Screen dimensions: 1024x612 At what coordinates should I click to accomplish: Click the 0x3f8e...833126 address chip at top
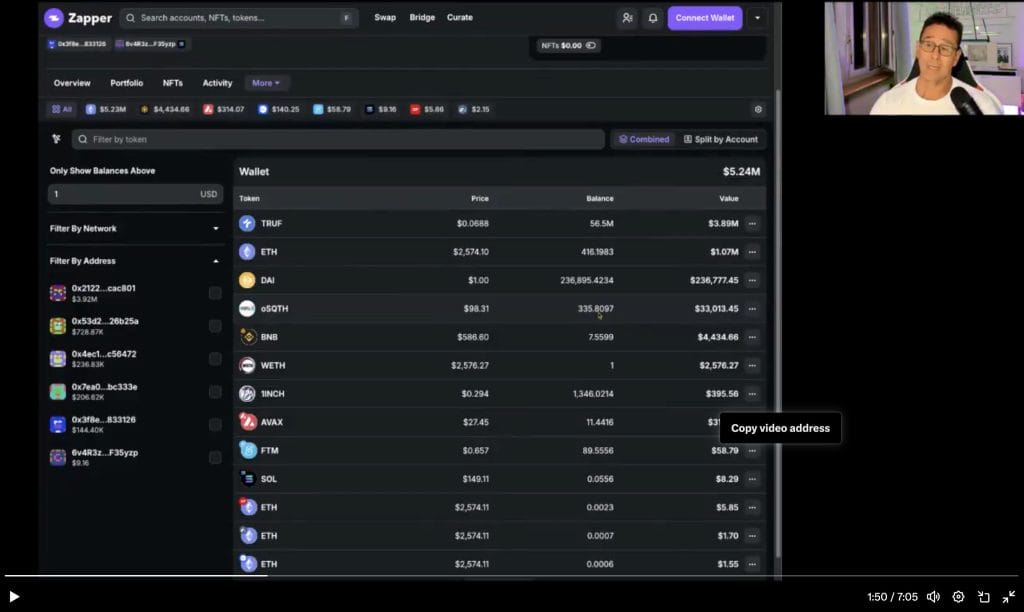[x=77, y=44]
